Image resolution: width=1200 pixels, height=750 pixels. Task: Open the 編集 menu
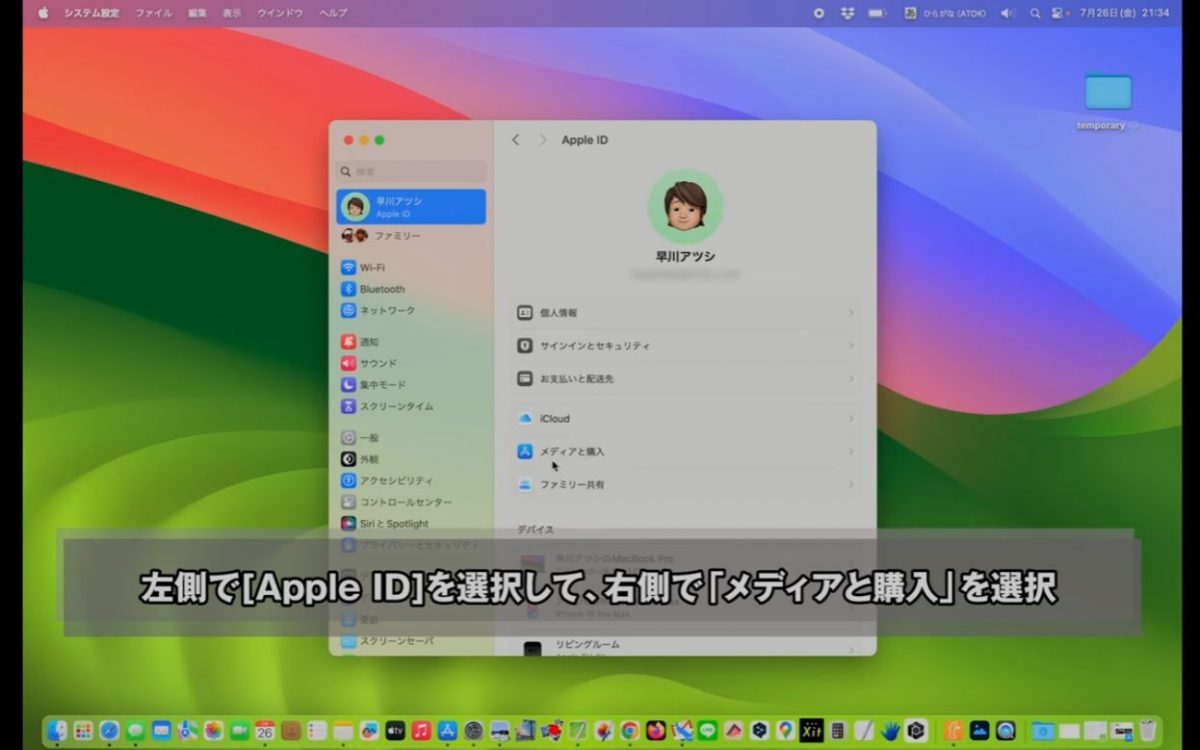(197, 13)
